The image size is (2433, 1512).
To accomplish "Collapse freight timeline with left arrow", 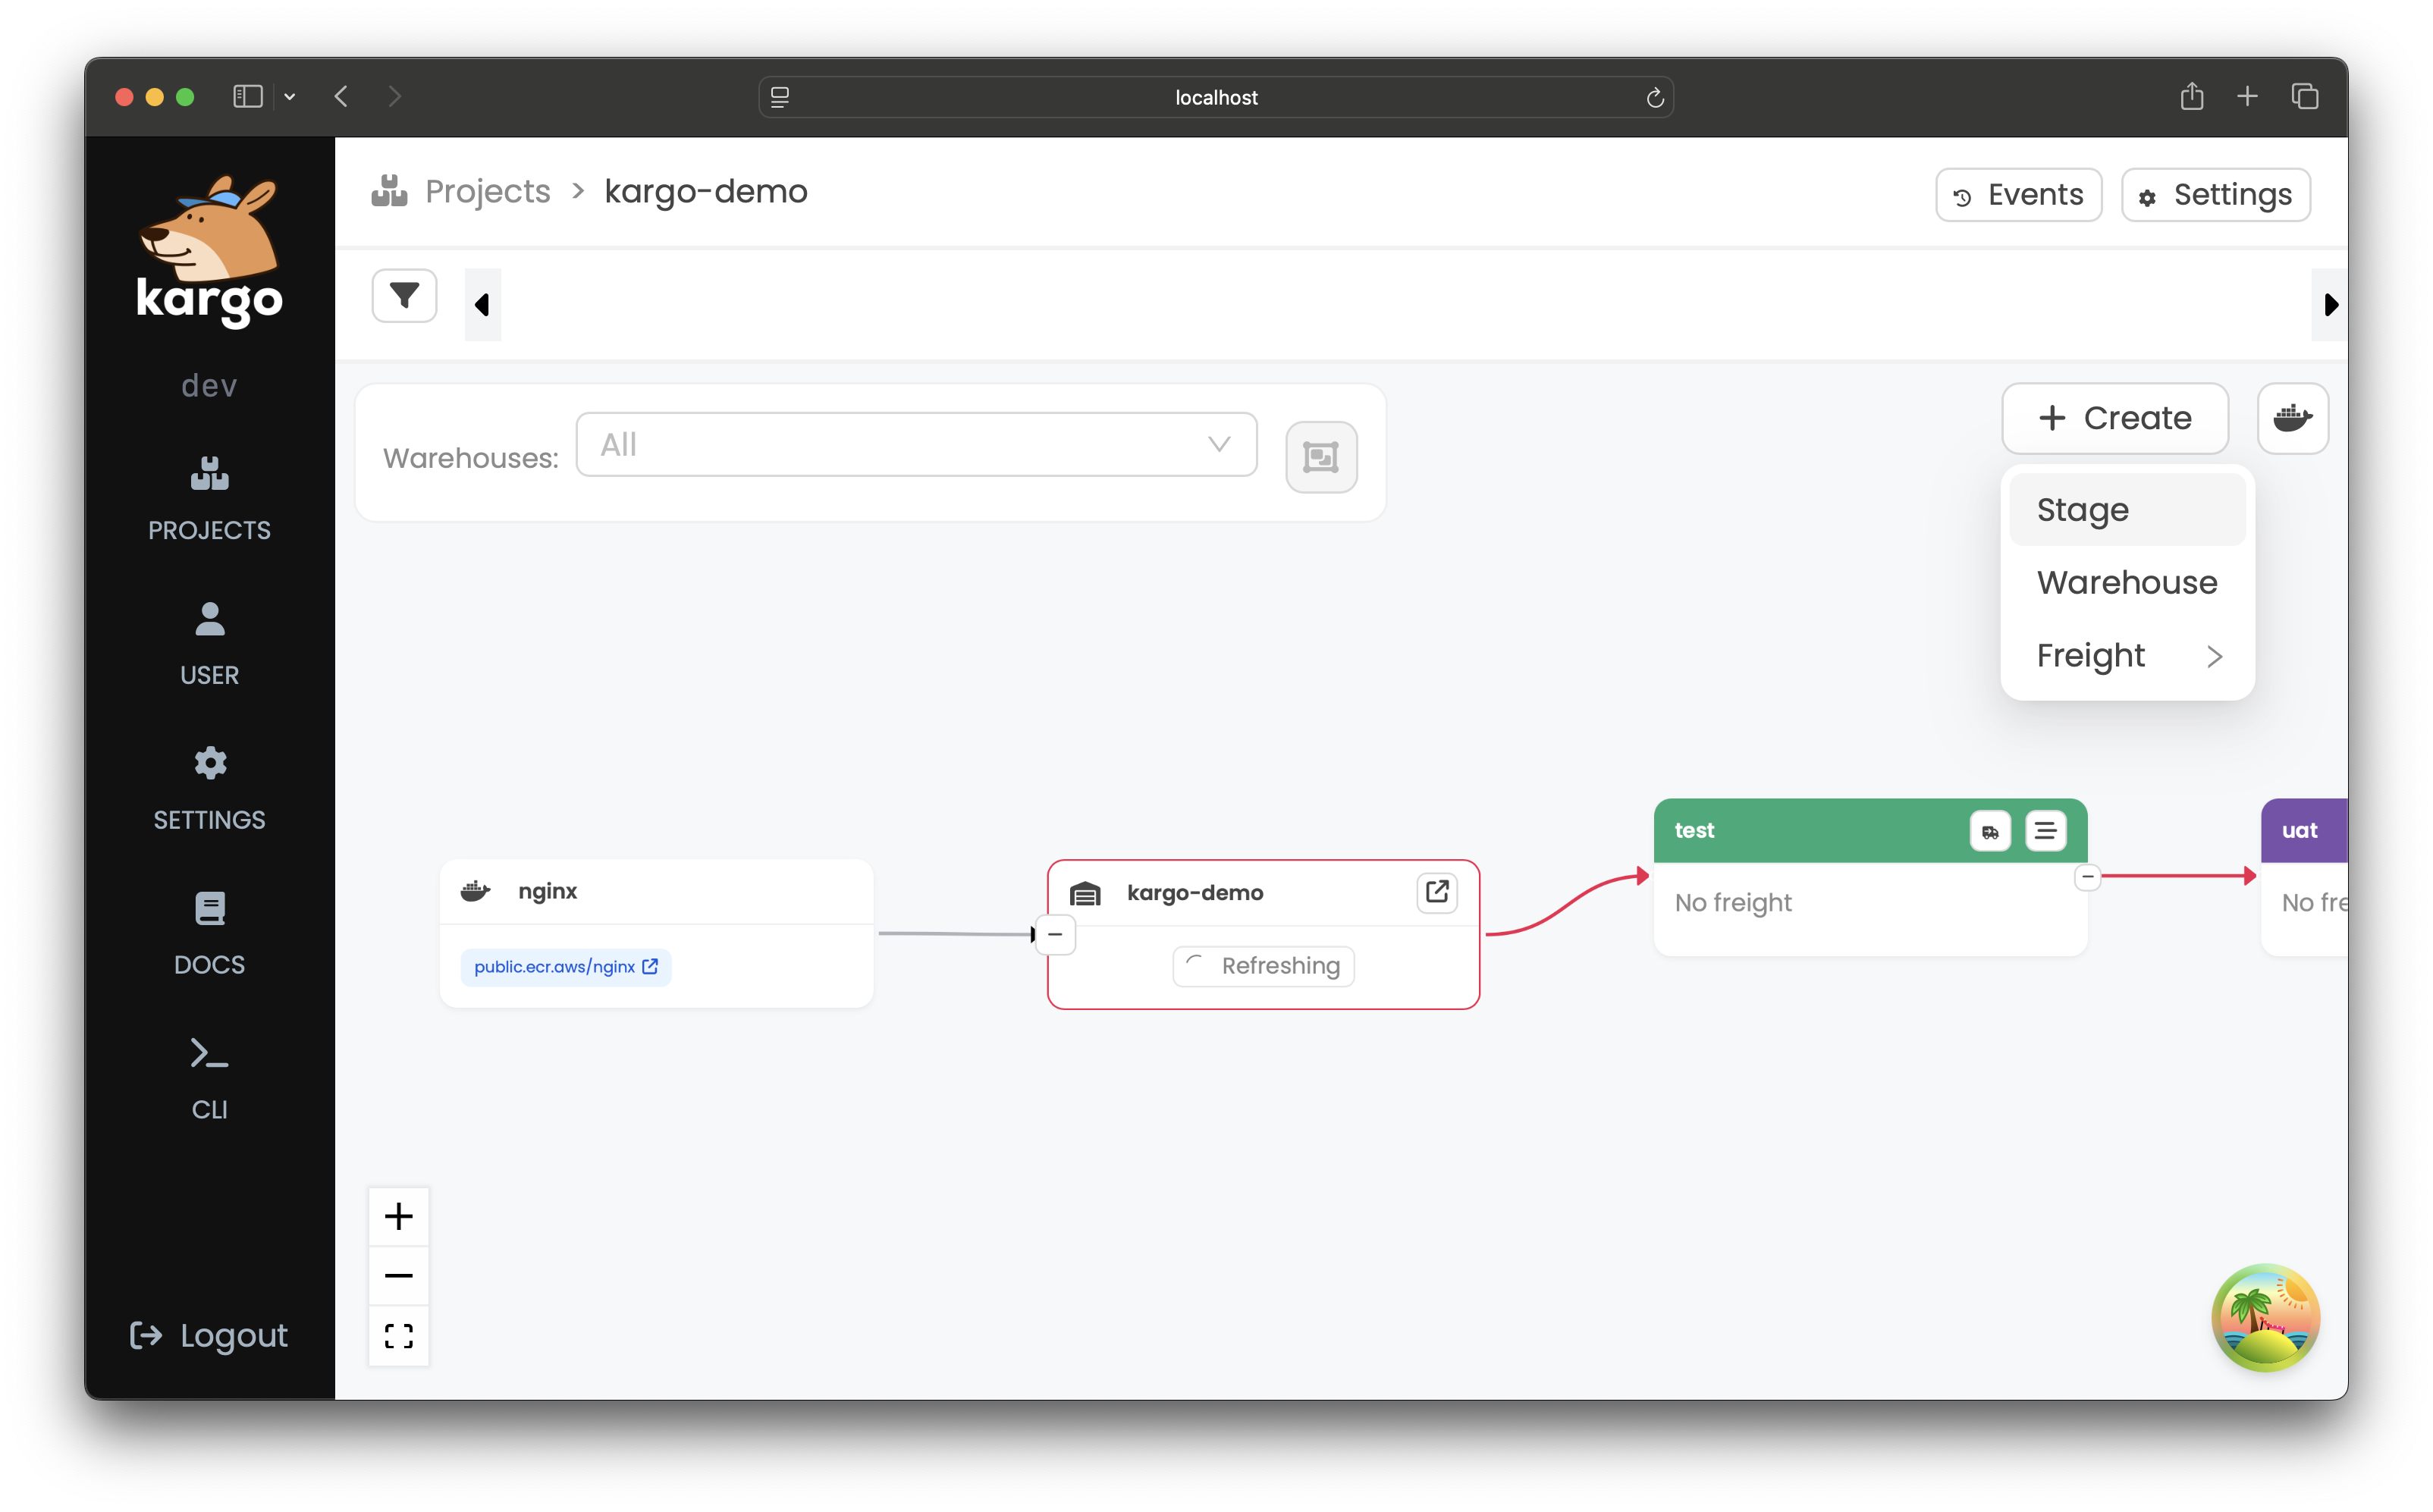I will pyautogui.click(x=482, y=304).
